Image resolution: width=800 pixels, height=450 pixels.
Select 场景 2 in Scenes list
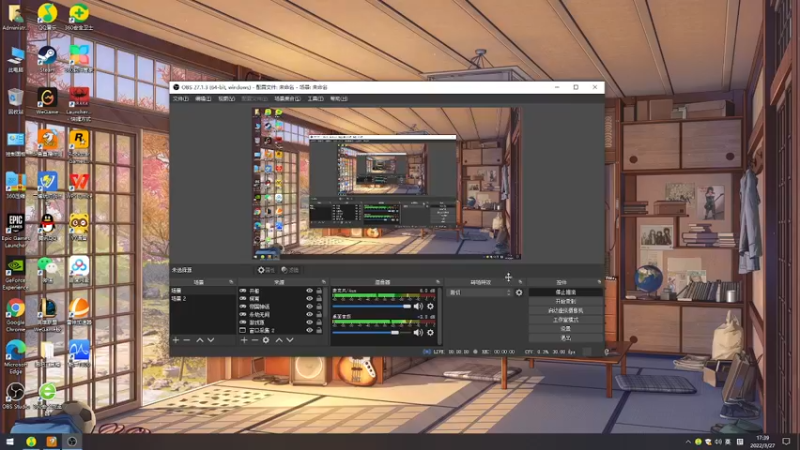pyautogui.click(x=203, y=298)
